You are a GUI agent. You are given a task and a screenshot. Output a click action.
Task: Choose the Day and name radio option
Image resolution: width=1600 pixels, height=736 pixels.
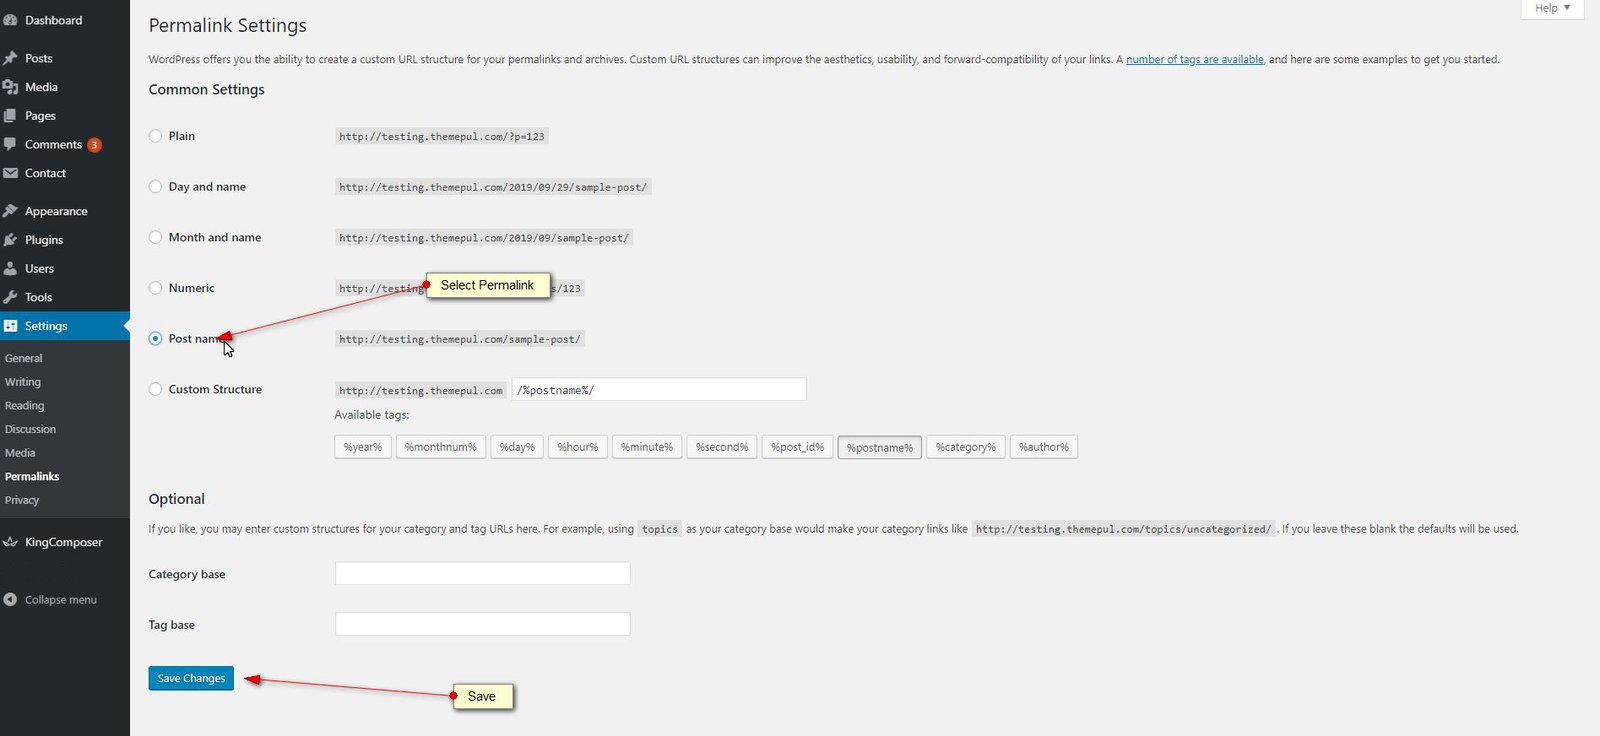click(155, 186)
